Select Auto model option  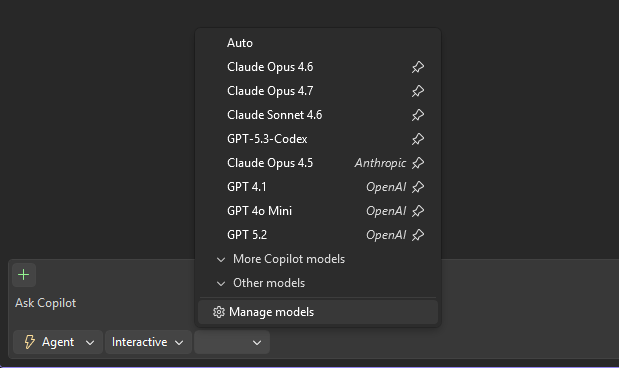point(318,43)
